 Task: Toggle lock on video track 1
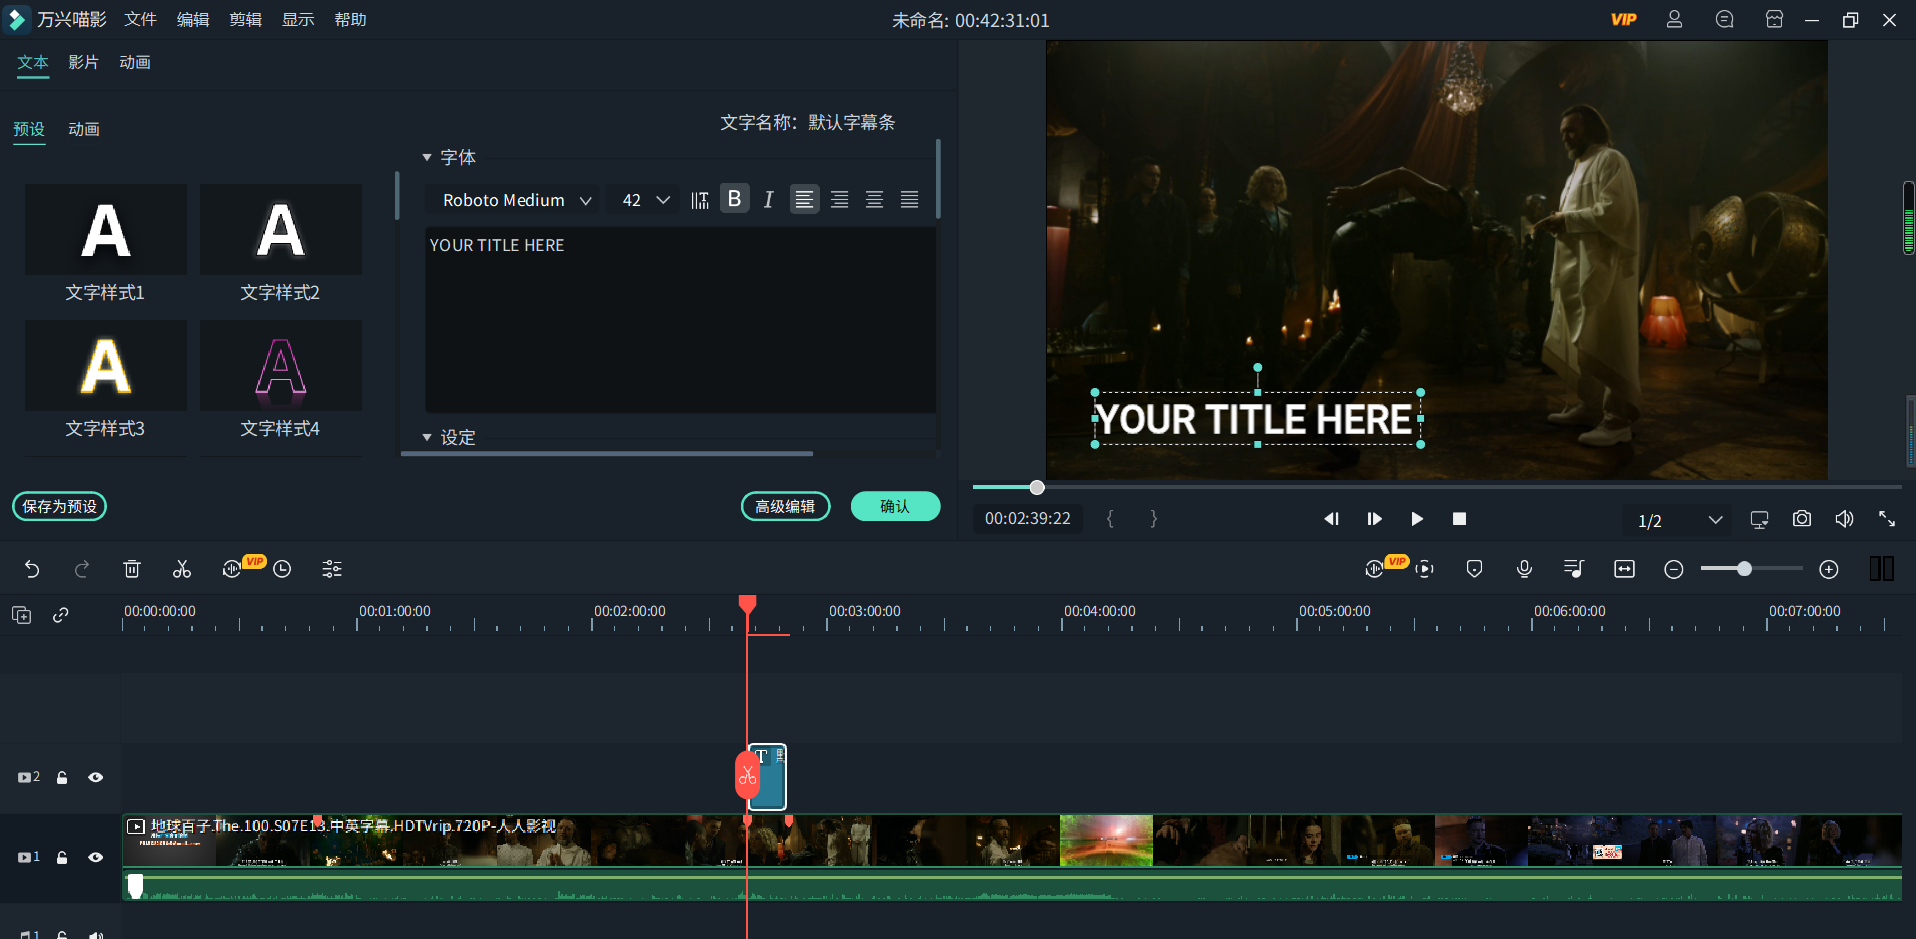(62, 857)
